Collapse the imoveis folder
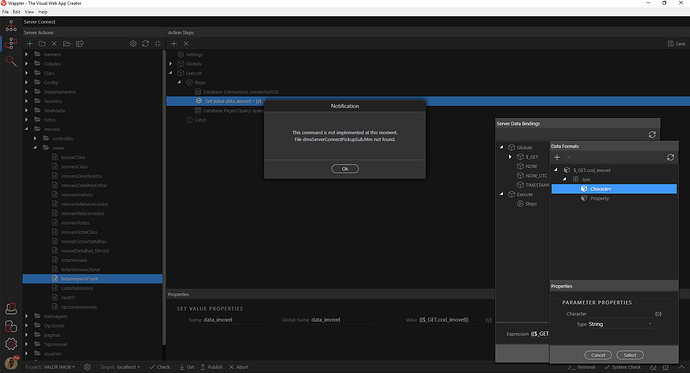Screen dimensions: 690x373 click(x=26, y=129)
